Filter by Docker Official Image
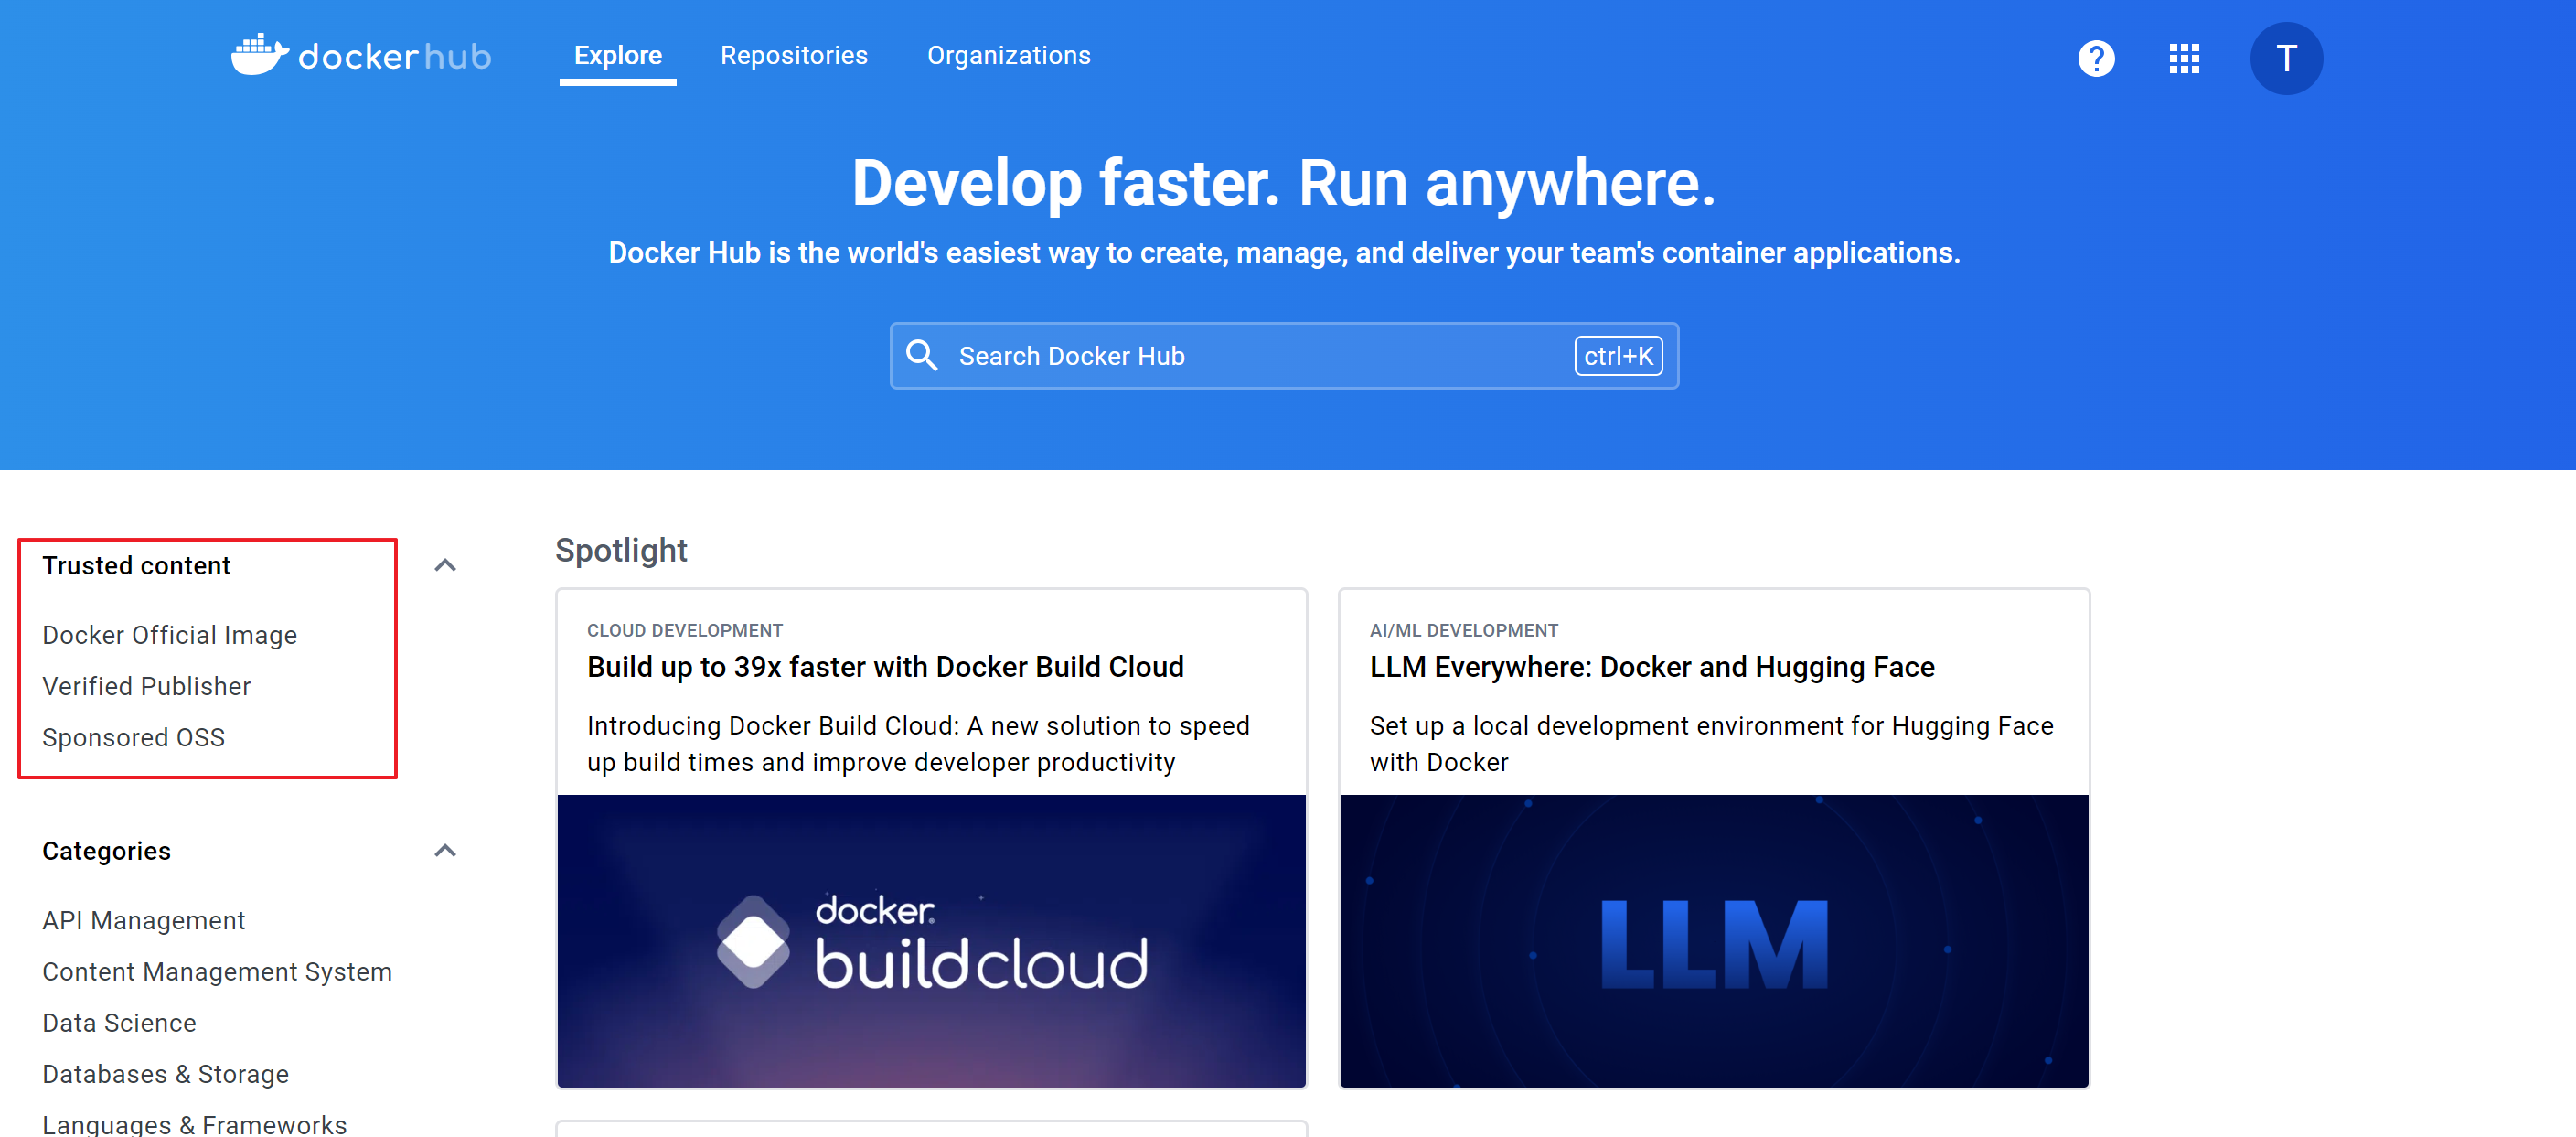The image size is (2576, 1137). click(169, 635)
